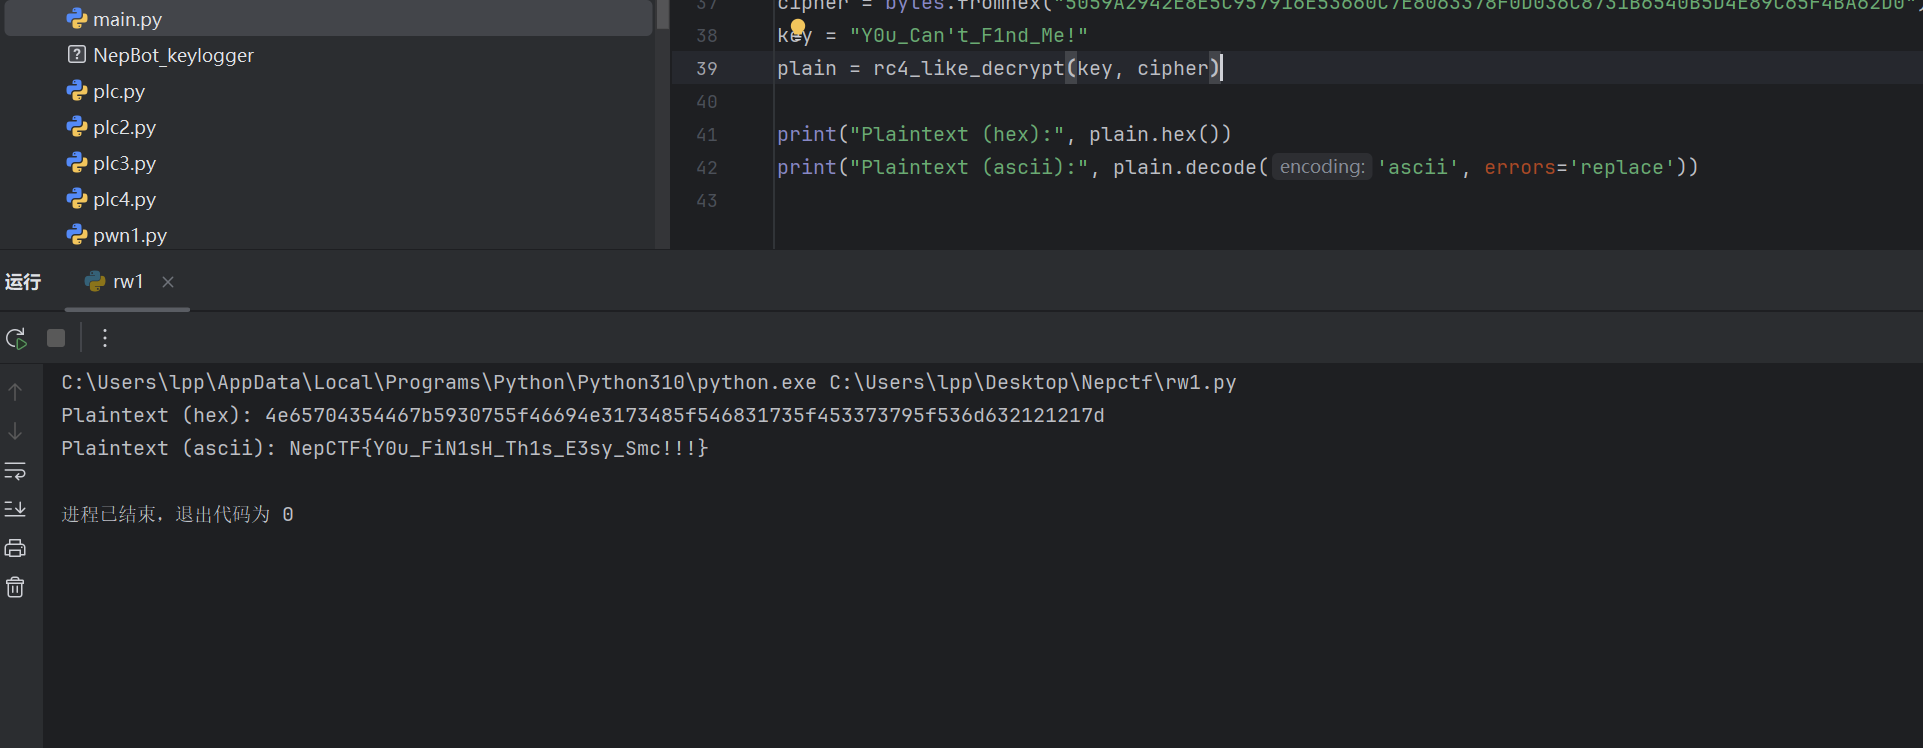Image resolution: width=1923 pixels, height=748 pixels.
Task: Toggle soft-wrap in the run console
Action: pyautogui.click(x=15, y=470)
